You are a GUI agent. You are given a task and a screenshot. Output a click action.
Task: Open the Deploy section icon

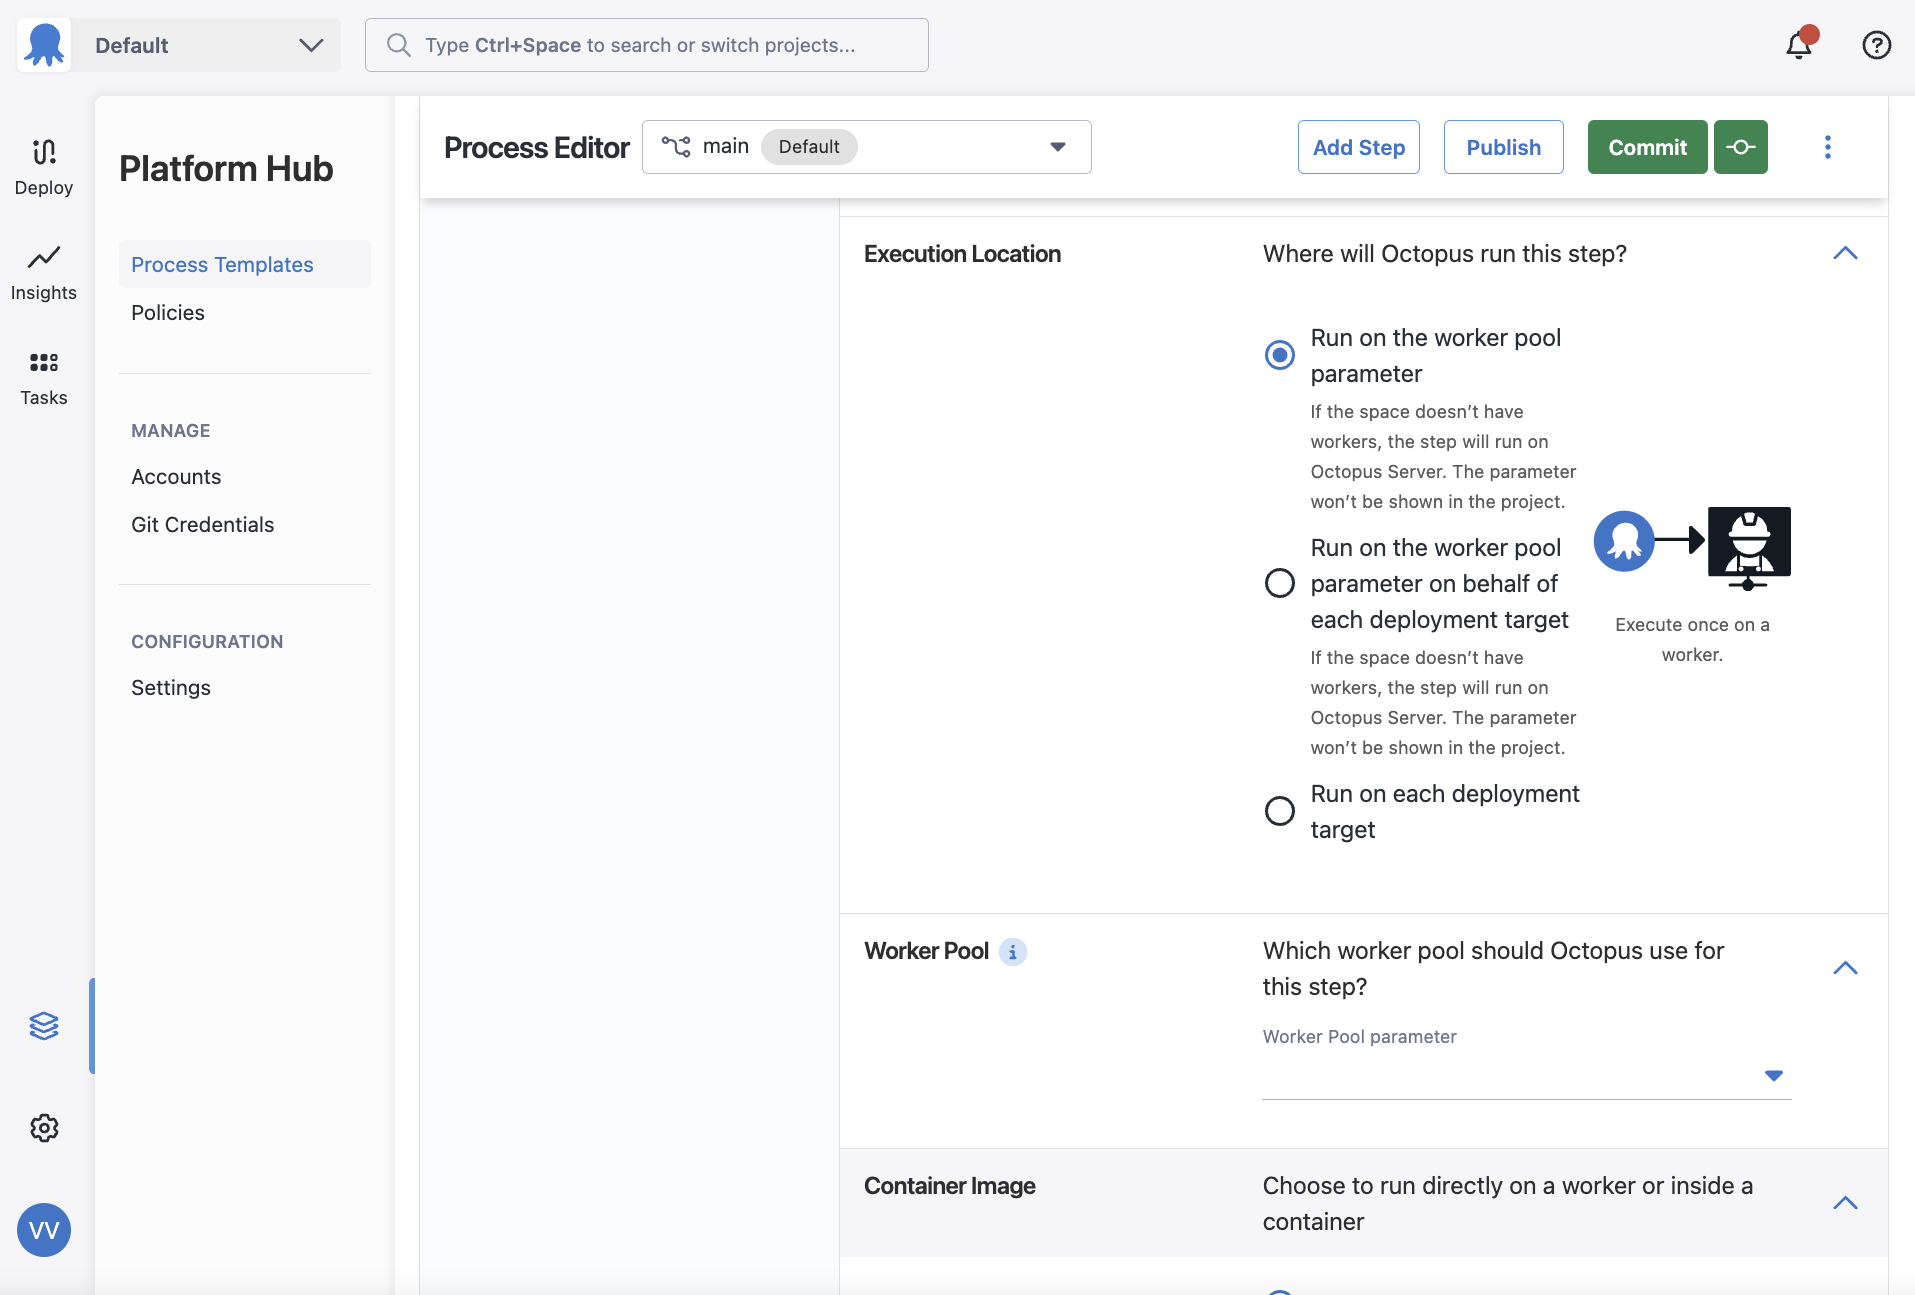(44, 152)
